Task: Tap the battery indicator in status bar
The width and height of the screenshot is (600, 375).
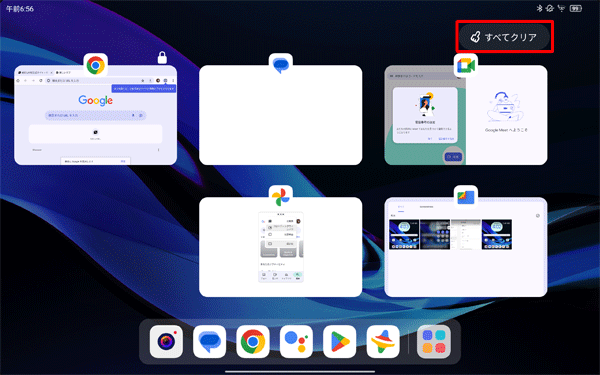Action: [576, 8]
